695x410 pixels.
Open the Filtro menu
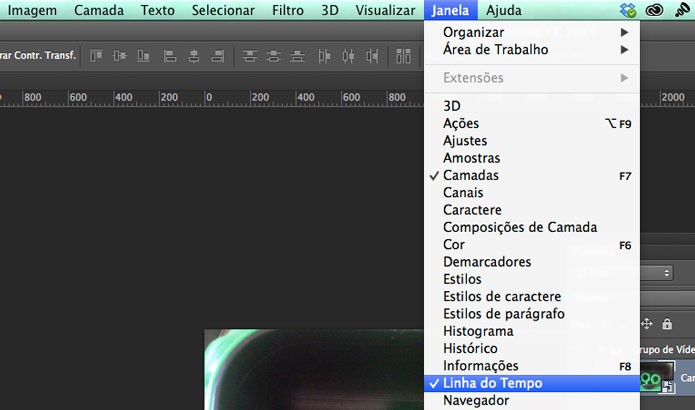point(288,10)
